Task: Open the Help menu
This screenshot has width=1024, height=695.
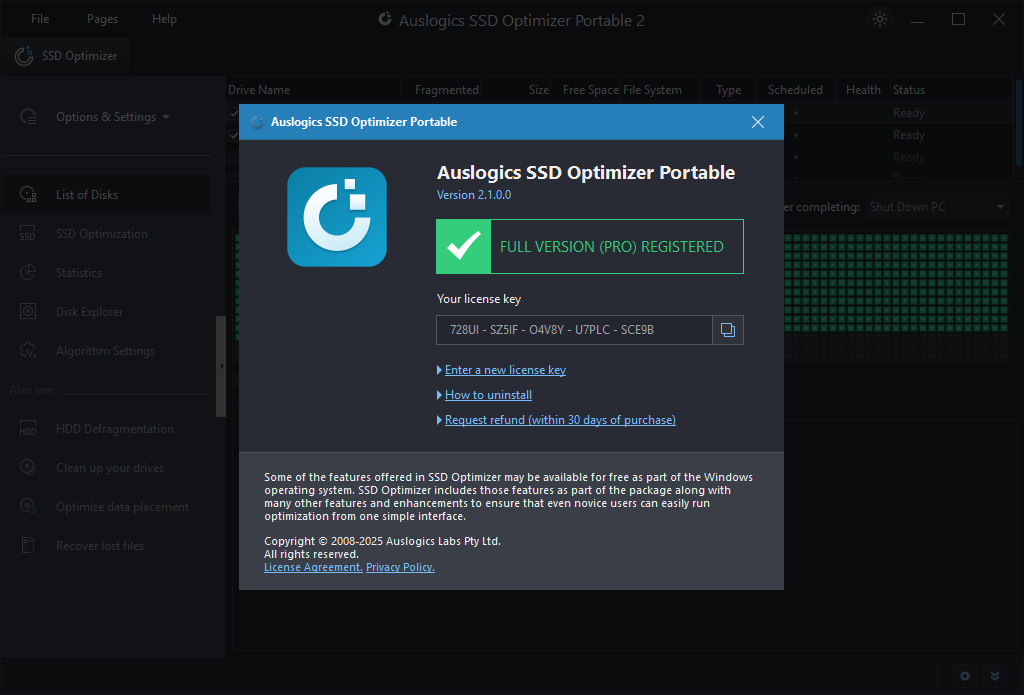Action: pos(165,19)
